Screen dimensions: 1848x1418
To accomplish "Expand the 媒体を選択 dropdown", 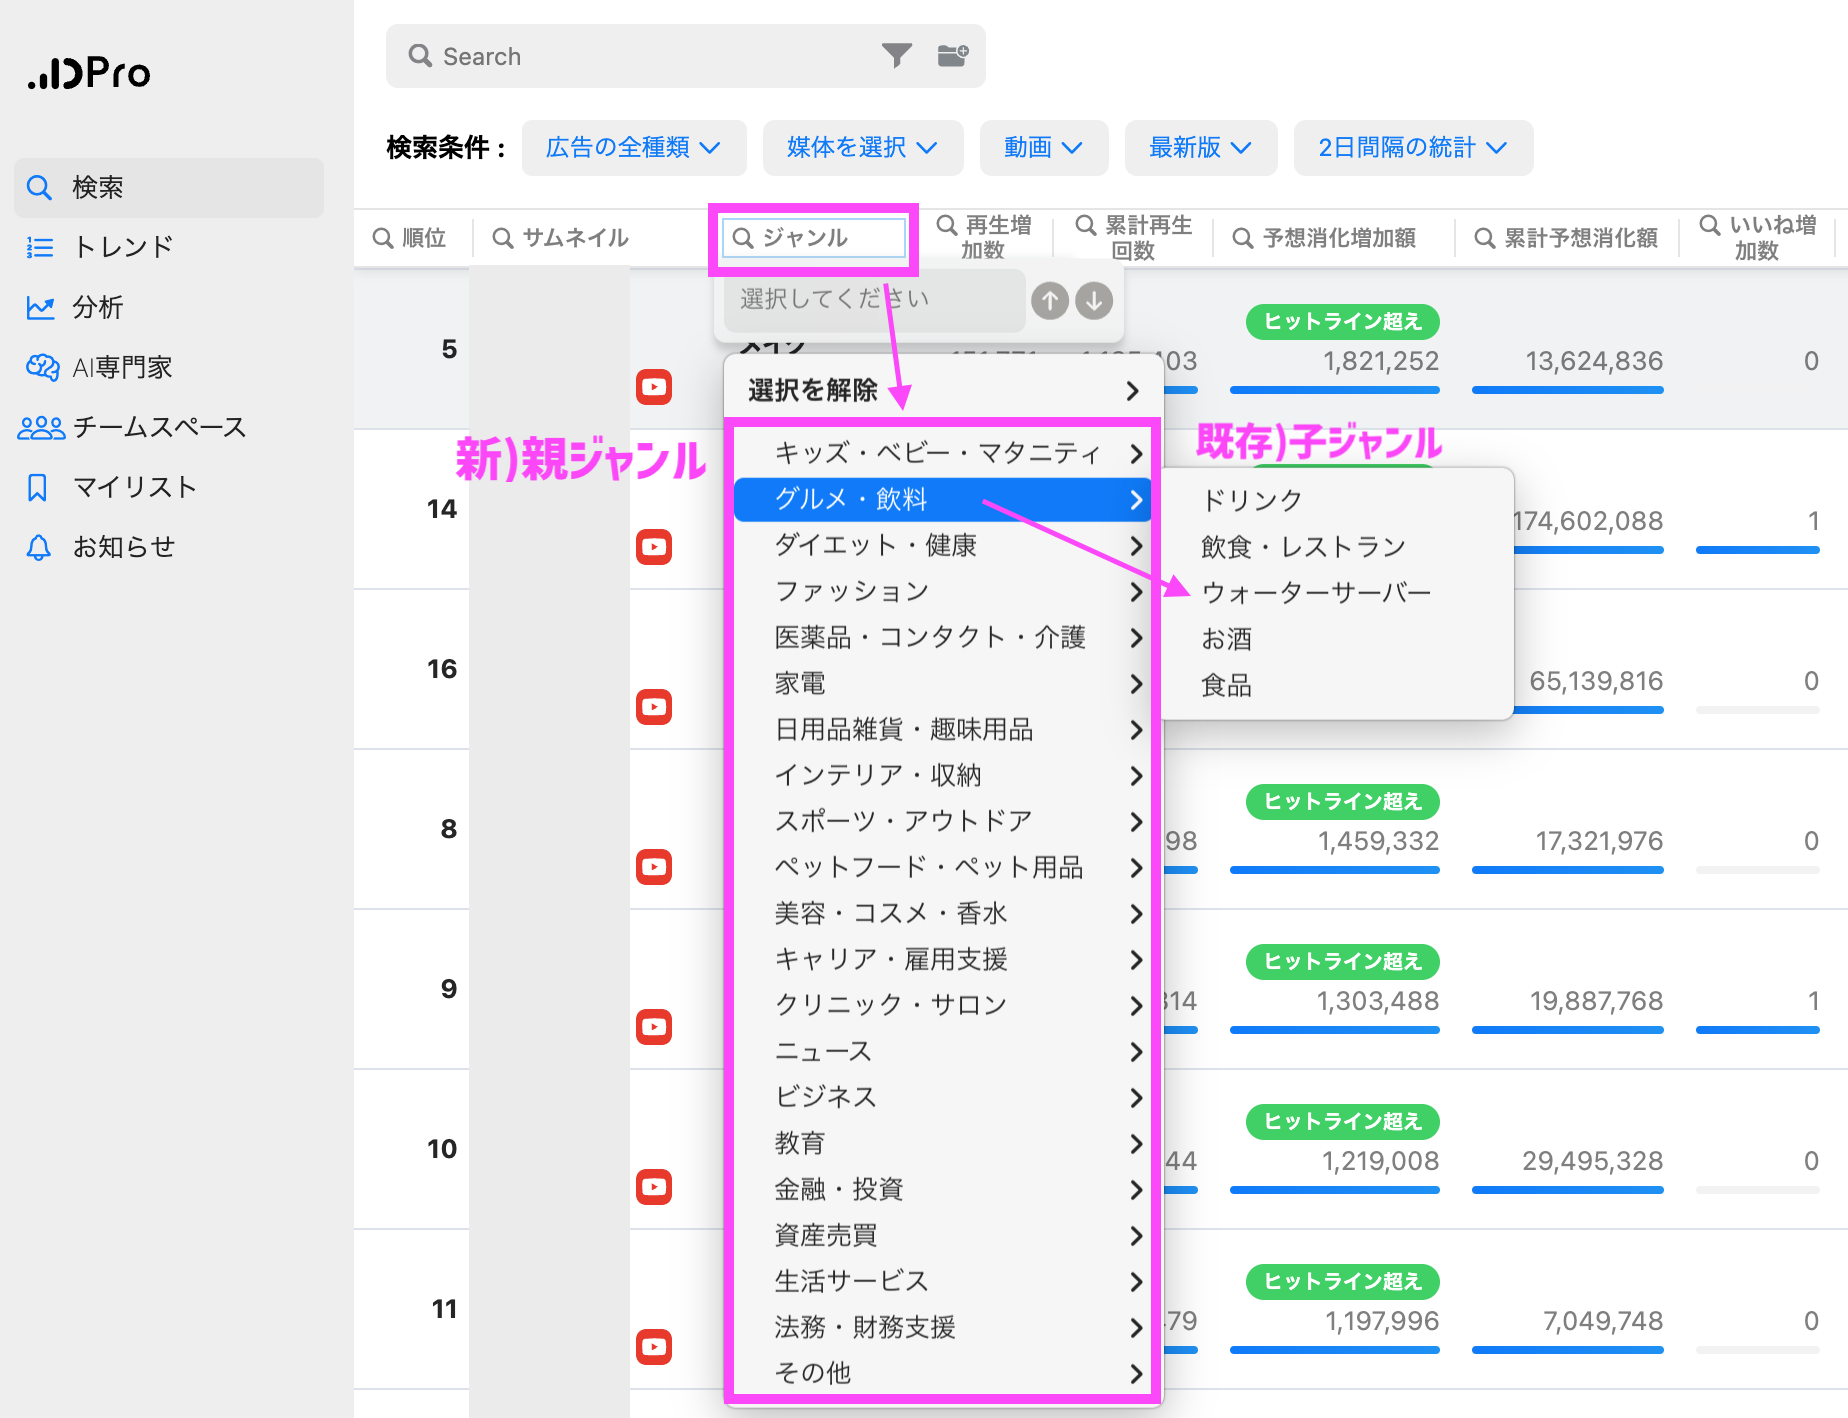I will 862,148.
